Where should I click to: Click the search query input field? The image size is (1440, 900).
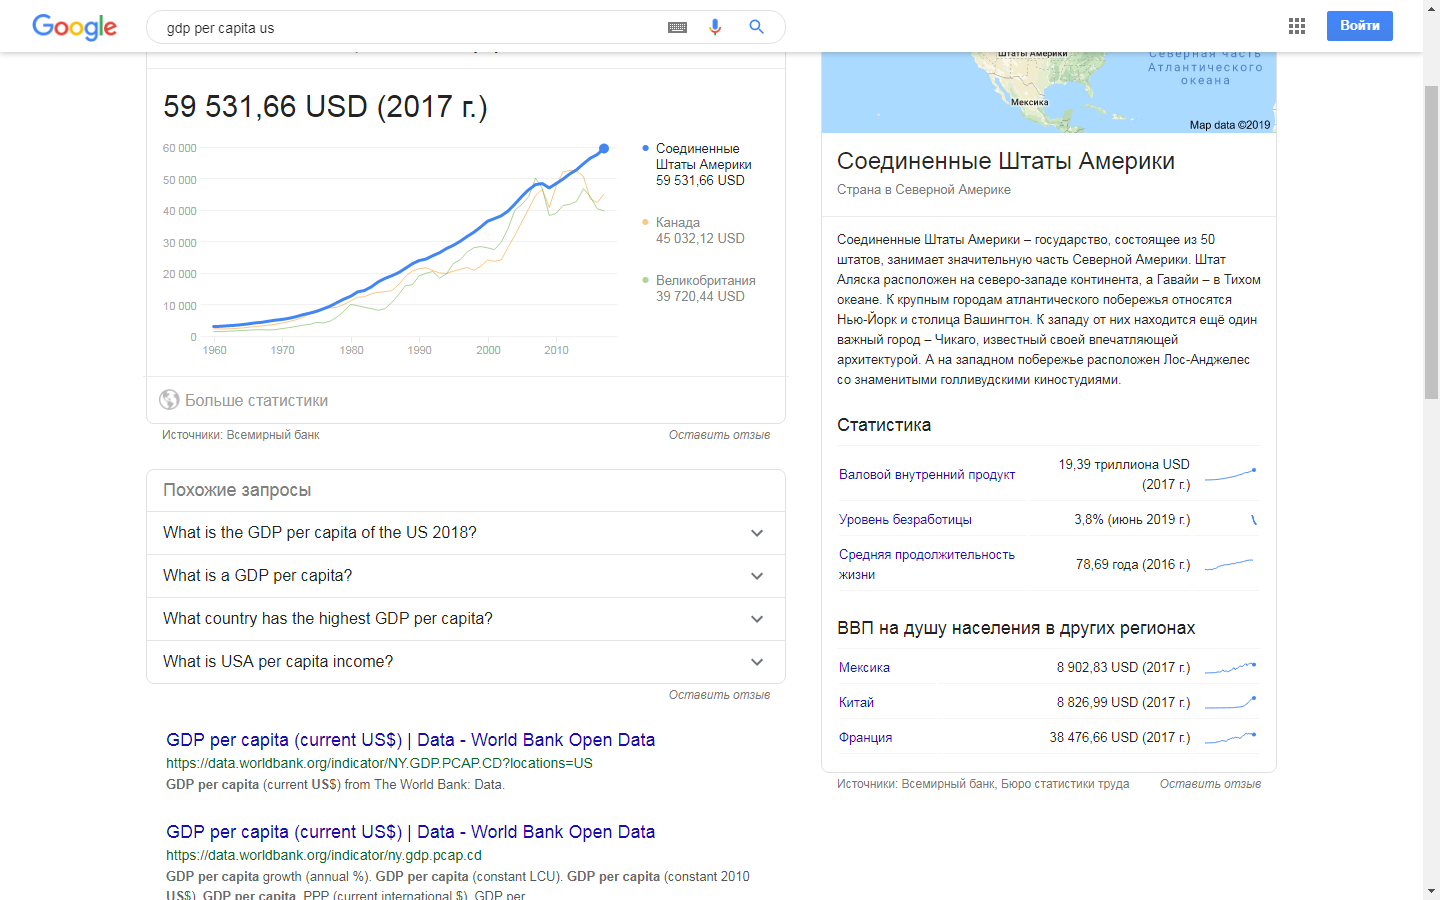tap(410, 28)
